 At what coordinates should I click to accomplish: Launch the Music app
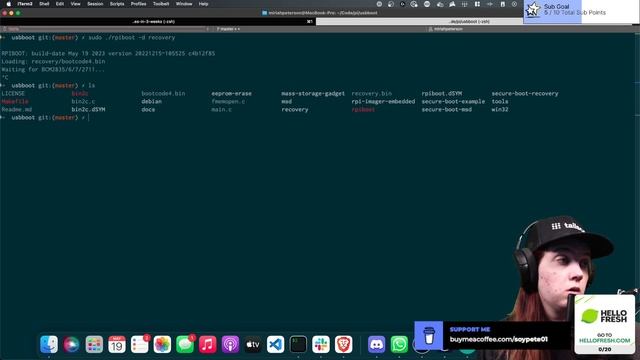point(207,344)
